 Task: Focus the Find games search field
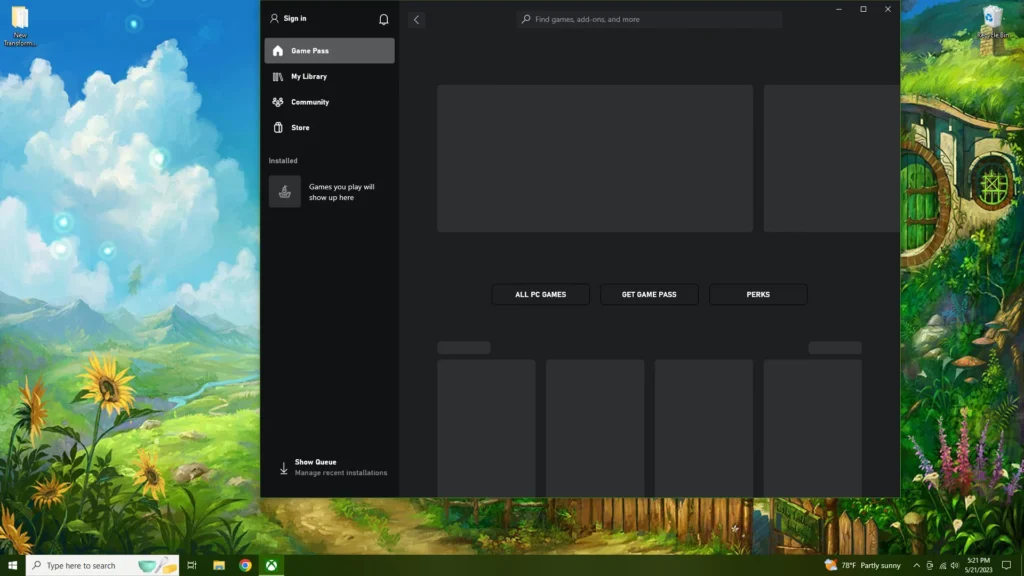point(649,20)
